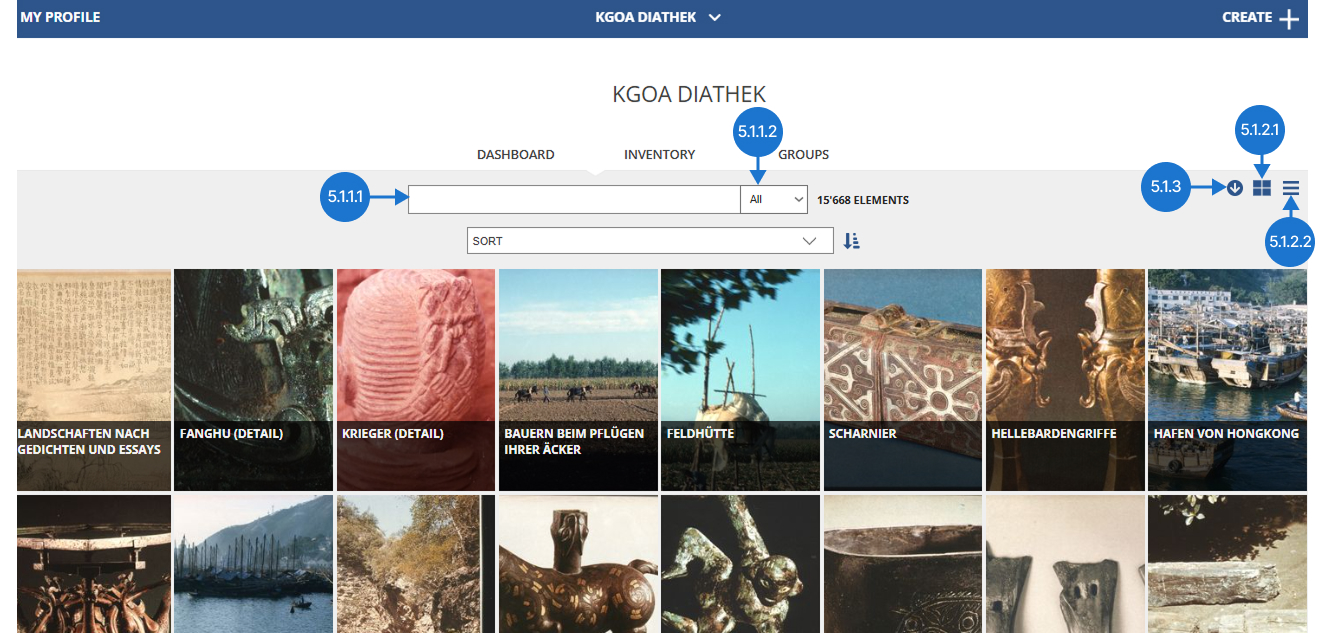Switch to grid tile view
The image size is (1325, 633).
tap(1262, 187)
